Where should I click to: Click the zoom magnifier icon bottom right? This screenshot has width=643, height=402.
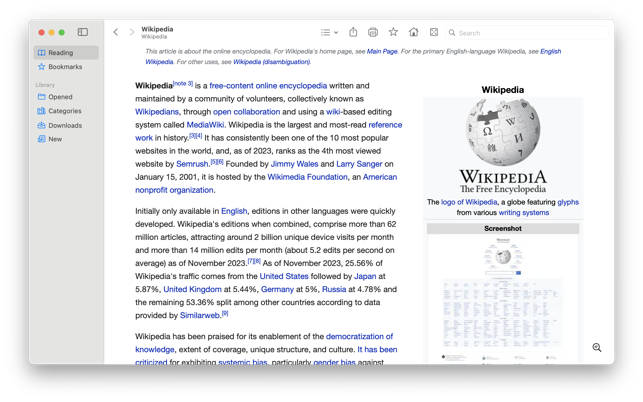pyautogui.click(x=597, y=348)
